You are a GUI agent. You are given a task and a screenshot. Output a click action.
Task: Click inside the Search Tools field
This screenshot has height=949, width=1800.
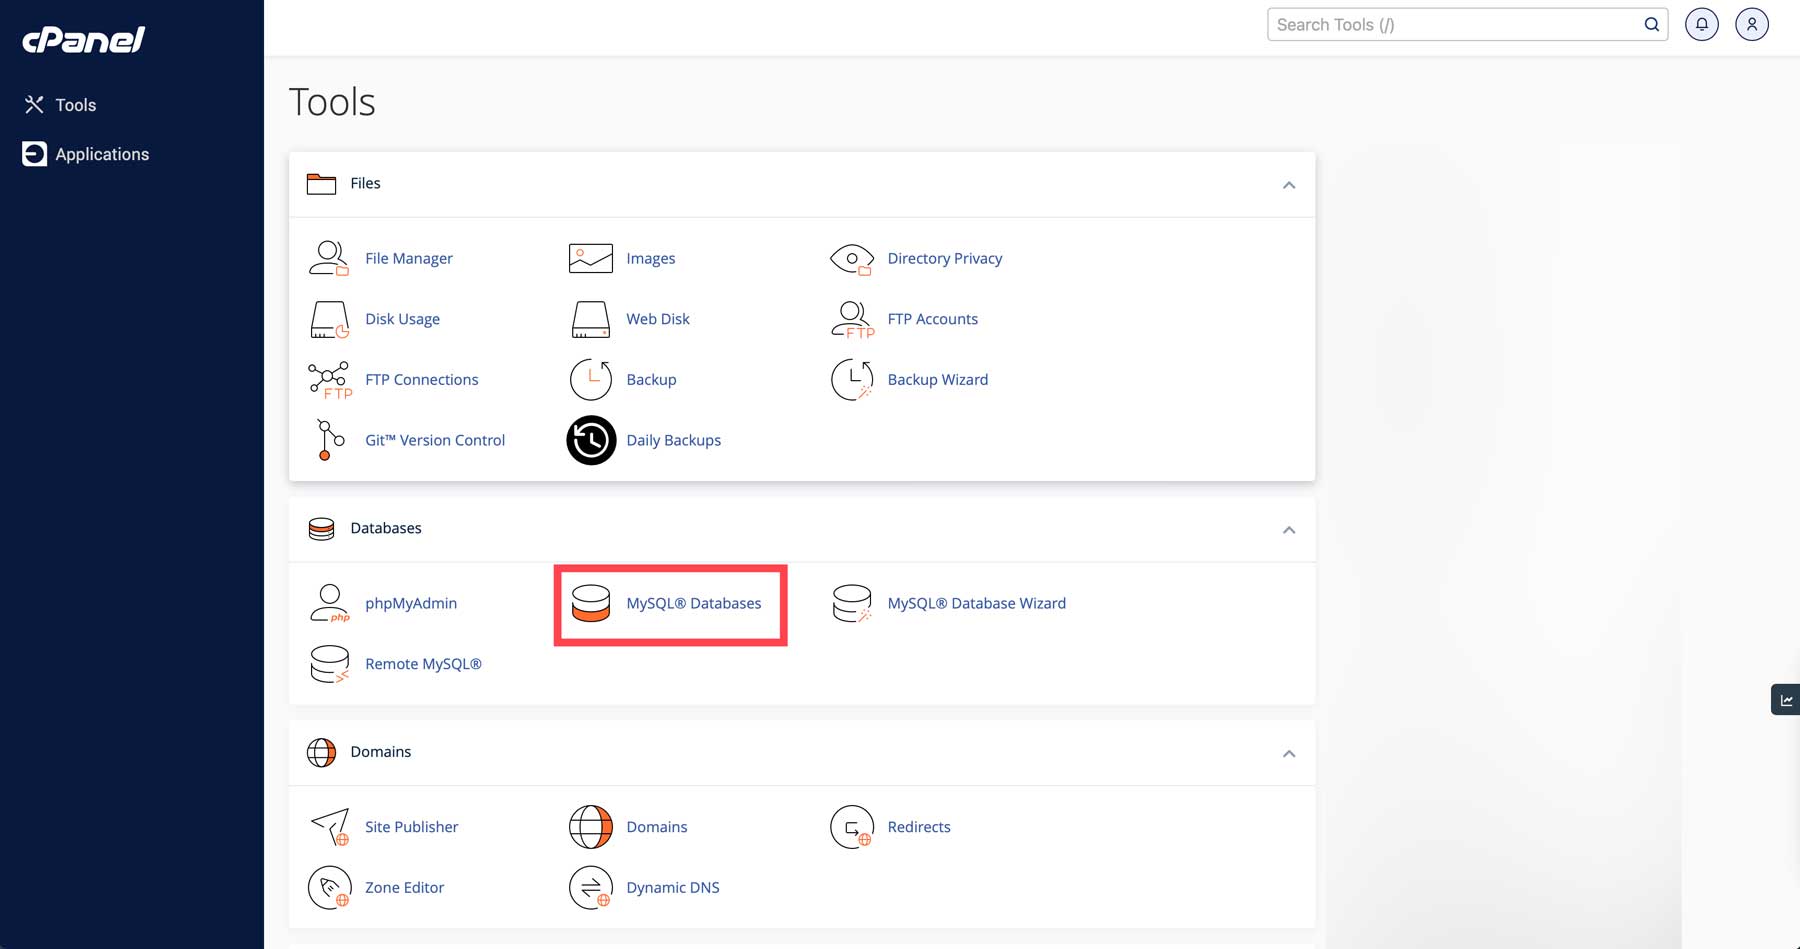pos(1450,24)
